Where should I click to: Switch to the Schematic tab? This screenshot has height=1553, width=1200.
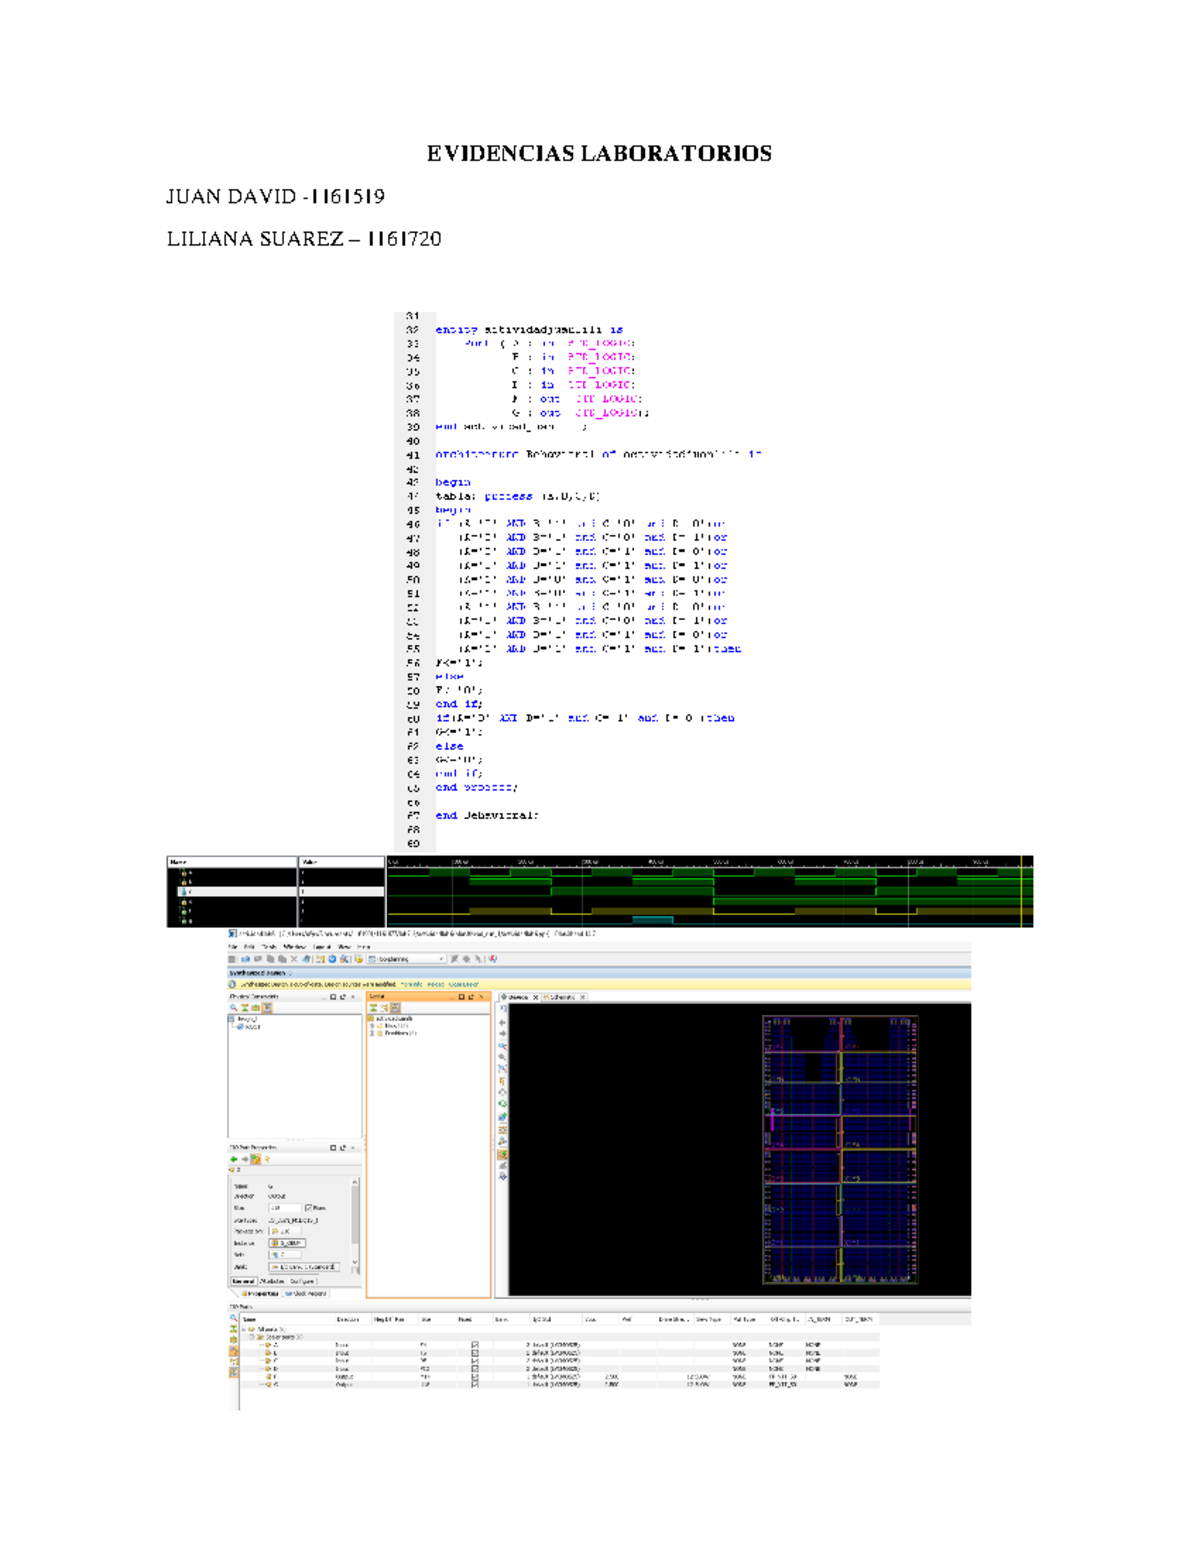pyautogui.click(x=564, y=997)
